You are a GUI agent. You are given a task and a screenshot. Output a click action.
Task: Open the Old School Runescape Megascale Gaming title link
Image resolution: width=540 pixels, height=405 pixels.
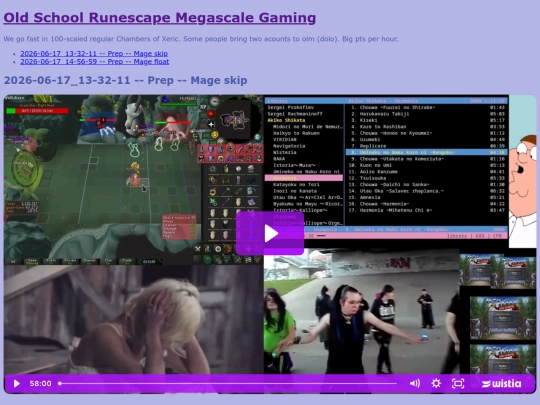pos(159,18)
